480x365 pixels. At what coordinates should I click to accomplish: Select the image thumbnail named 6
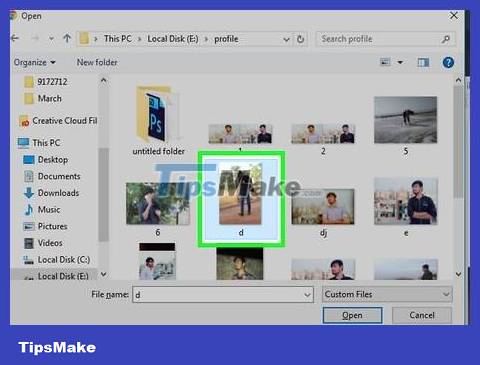click(158, 209)
